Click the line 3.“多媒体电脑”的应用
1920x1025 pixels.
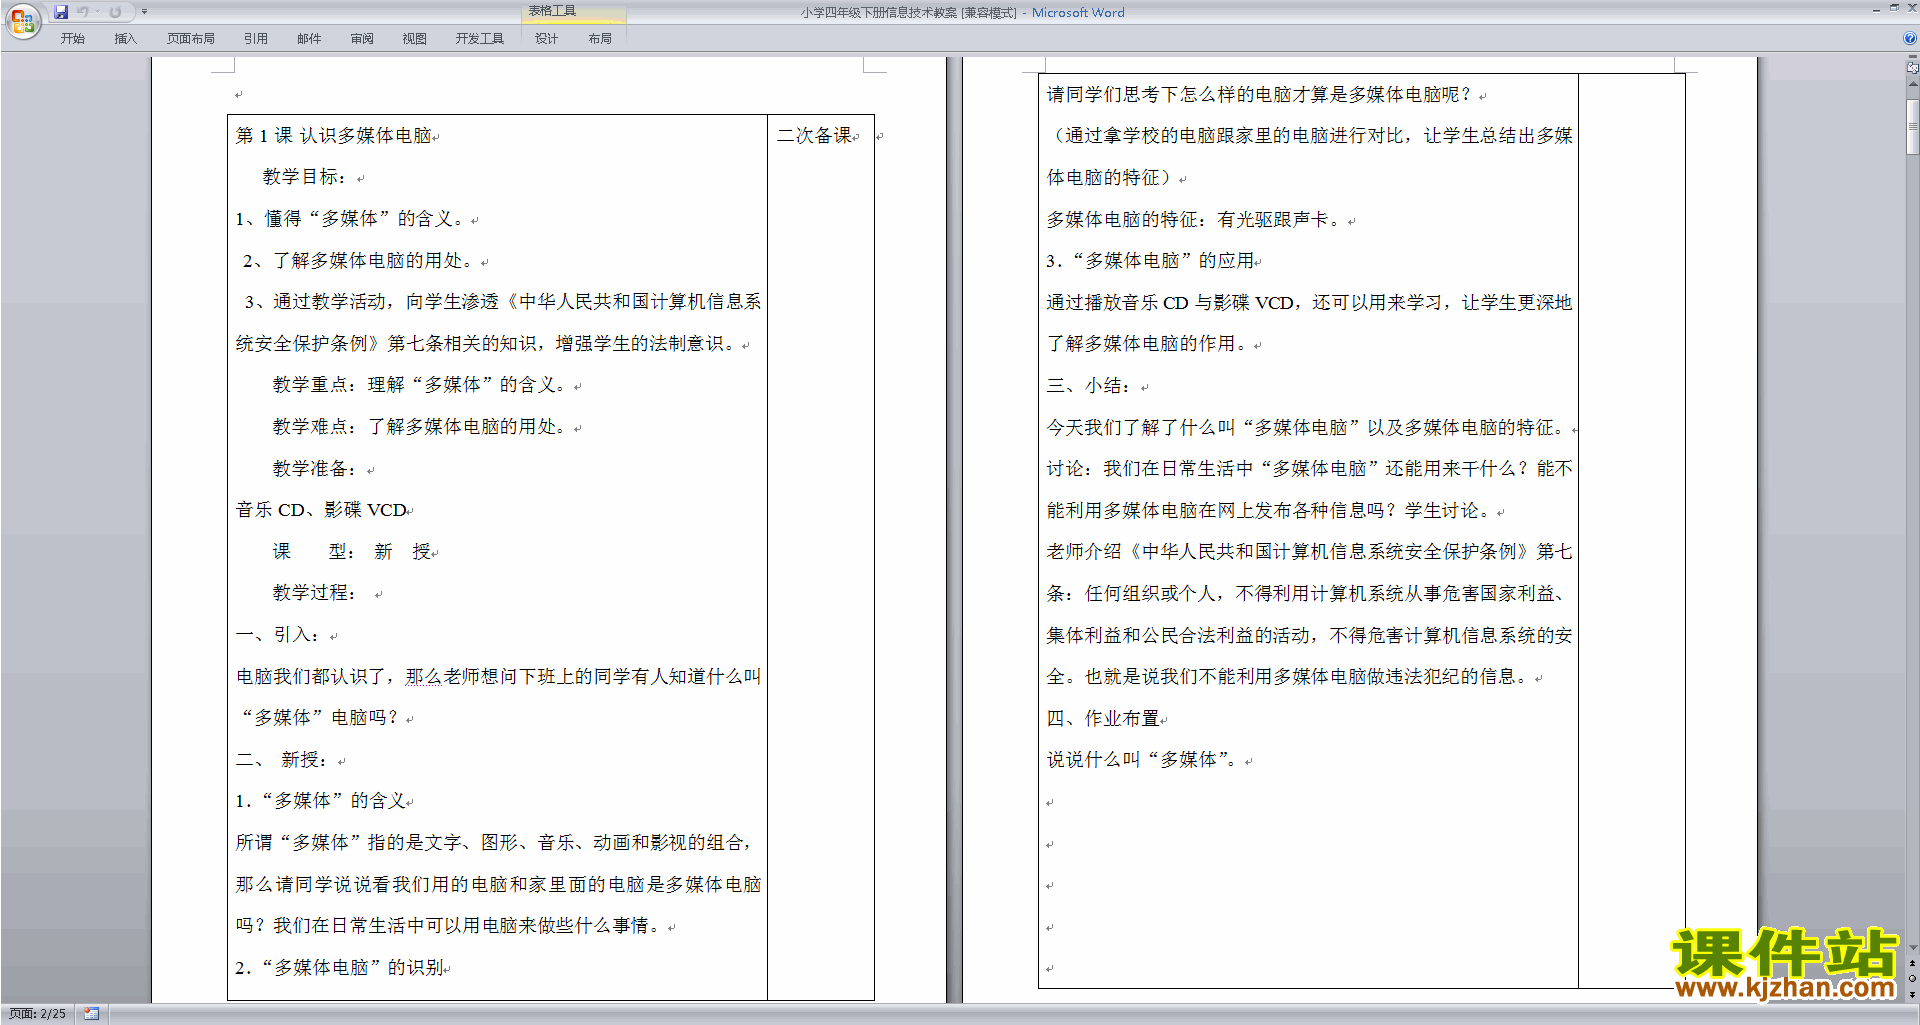(x=1150, y=261)
